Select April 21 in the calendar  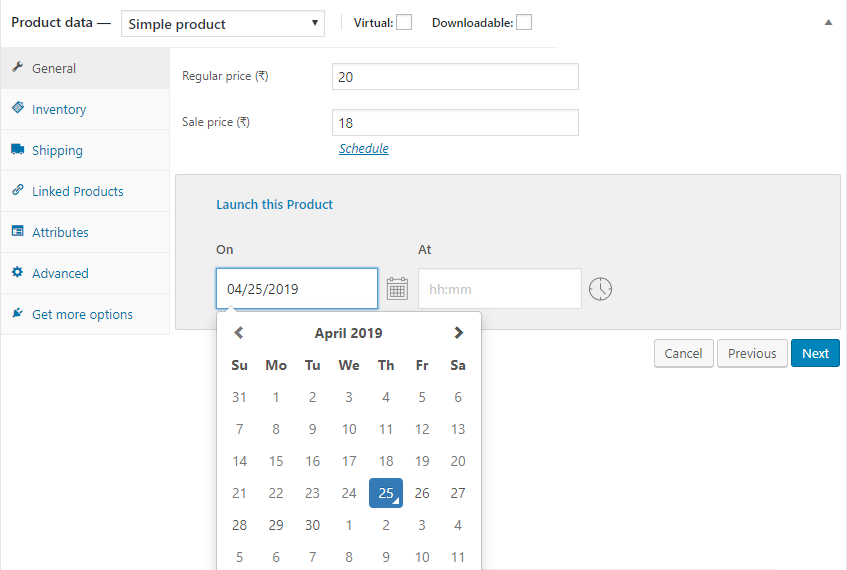(x=239, y=493)
